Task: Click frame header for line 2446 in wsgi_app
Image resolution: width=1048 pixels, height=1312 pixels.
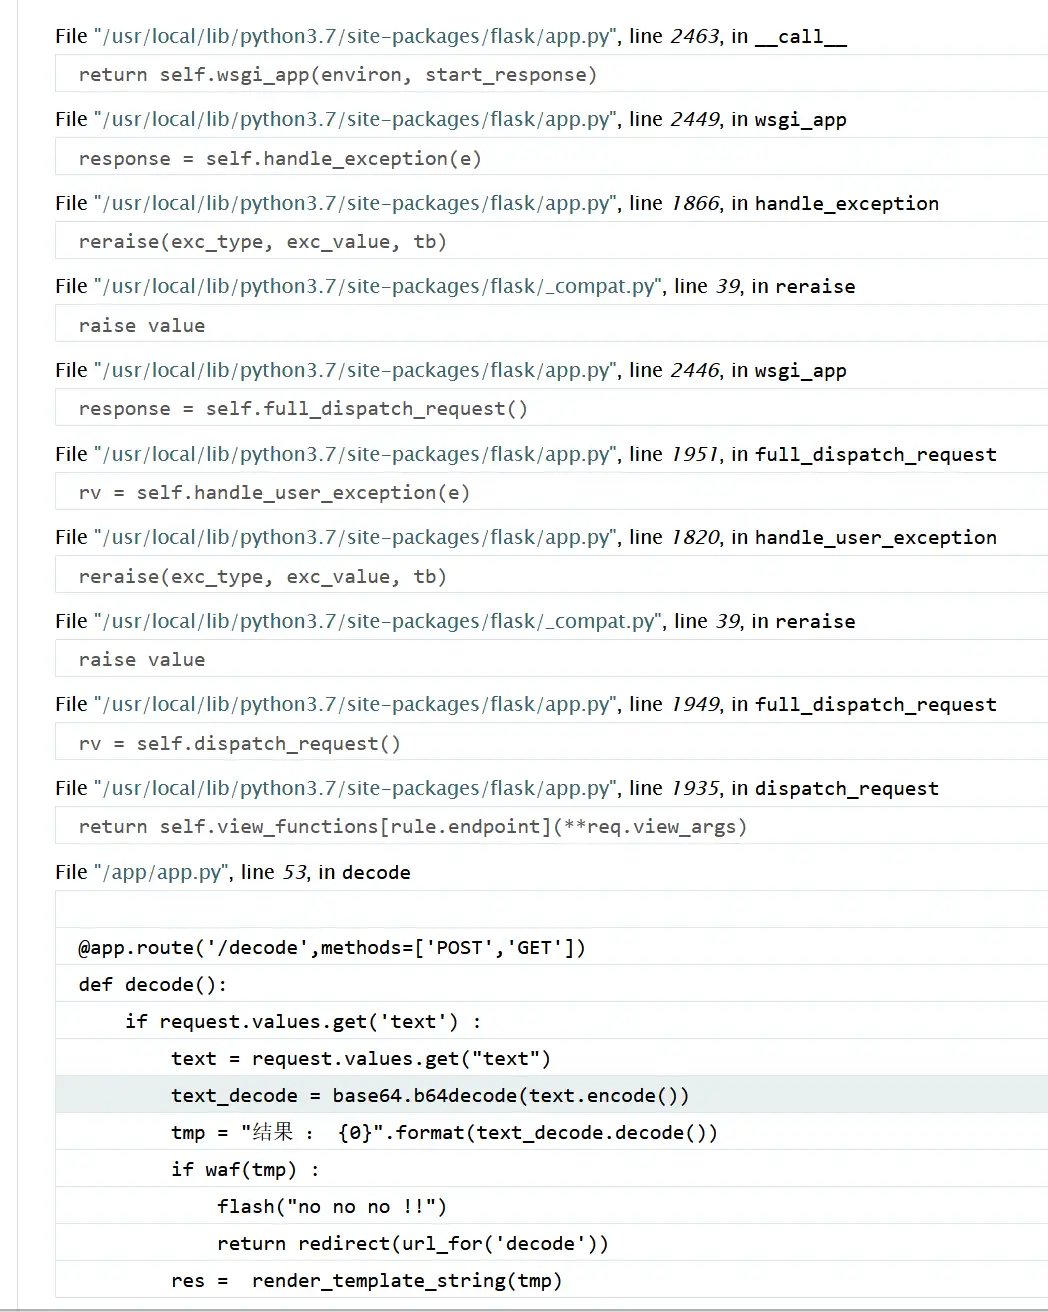Action: (450, 371)
